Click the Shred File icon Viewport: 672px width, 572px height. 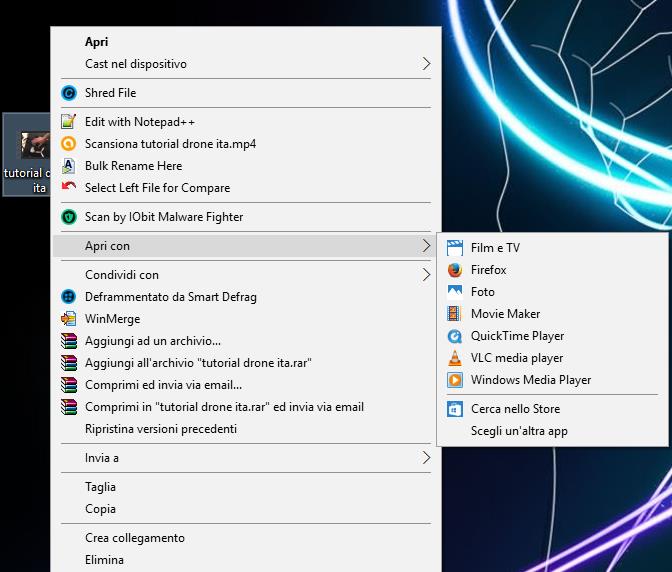68,93
